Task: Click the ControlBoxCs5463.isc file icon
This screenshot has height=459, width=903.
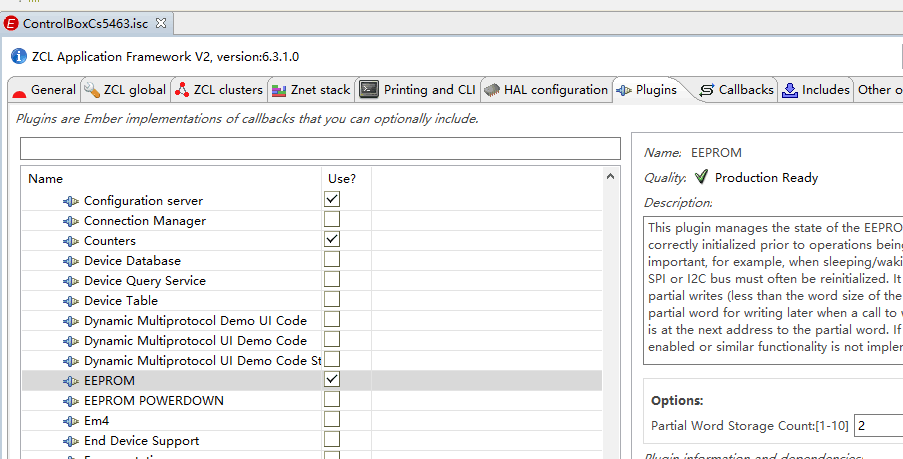Action: tap(11, 23)
